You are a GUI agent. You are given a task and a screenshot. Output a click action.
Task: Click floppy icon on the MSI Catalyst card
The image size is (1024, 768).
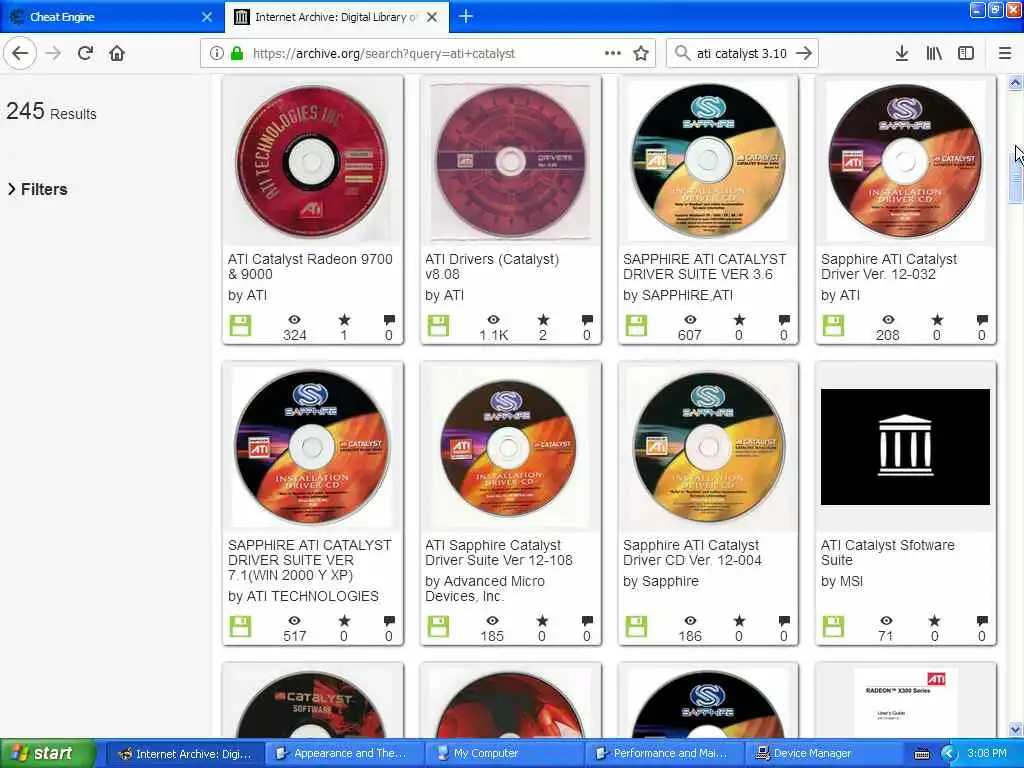pos(833,626)
